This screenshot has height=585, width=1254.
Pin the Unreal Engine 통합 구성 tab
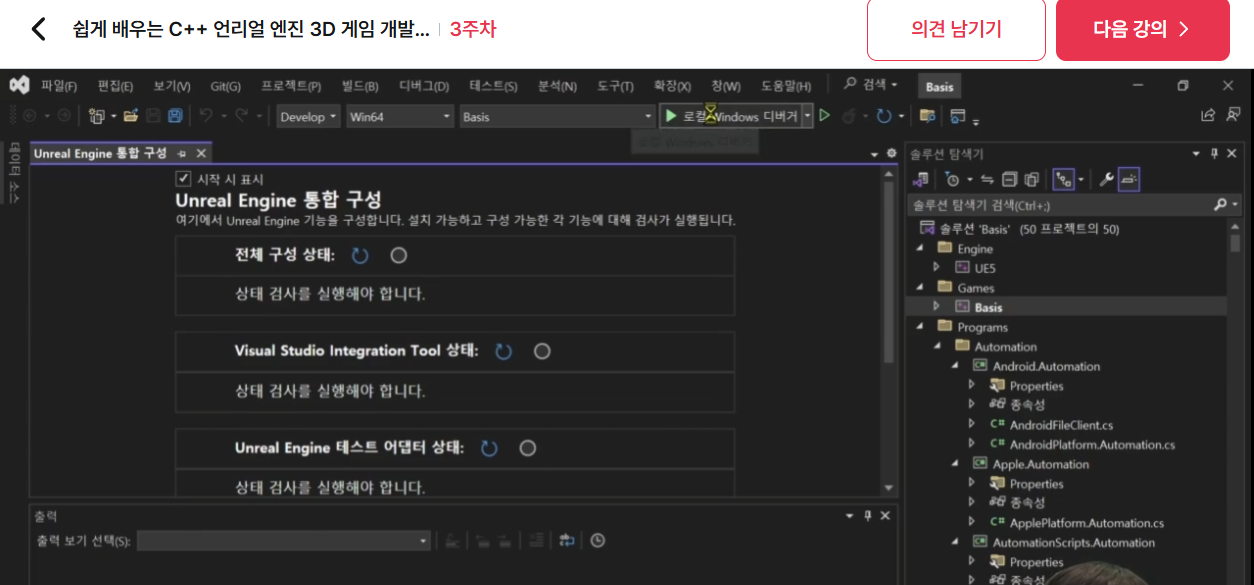(182, 153)
